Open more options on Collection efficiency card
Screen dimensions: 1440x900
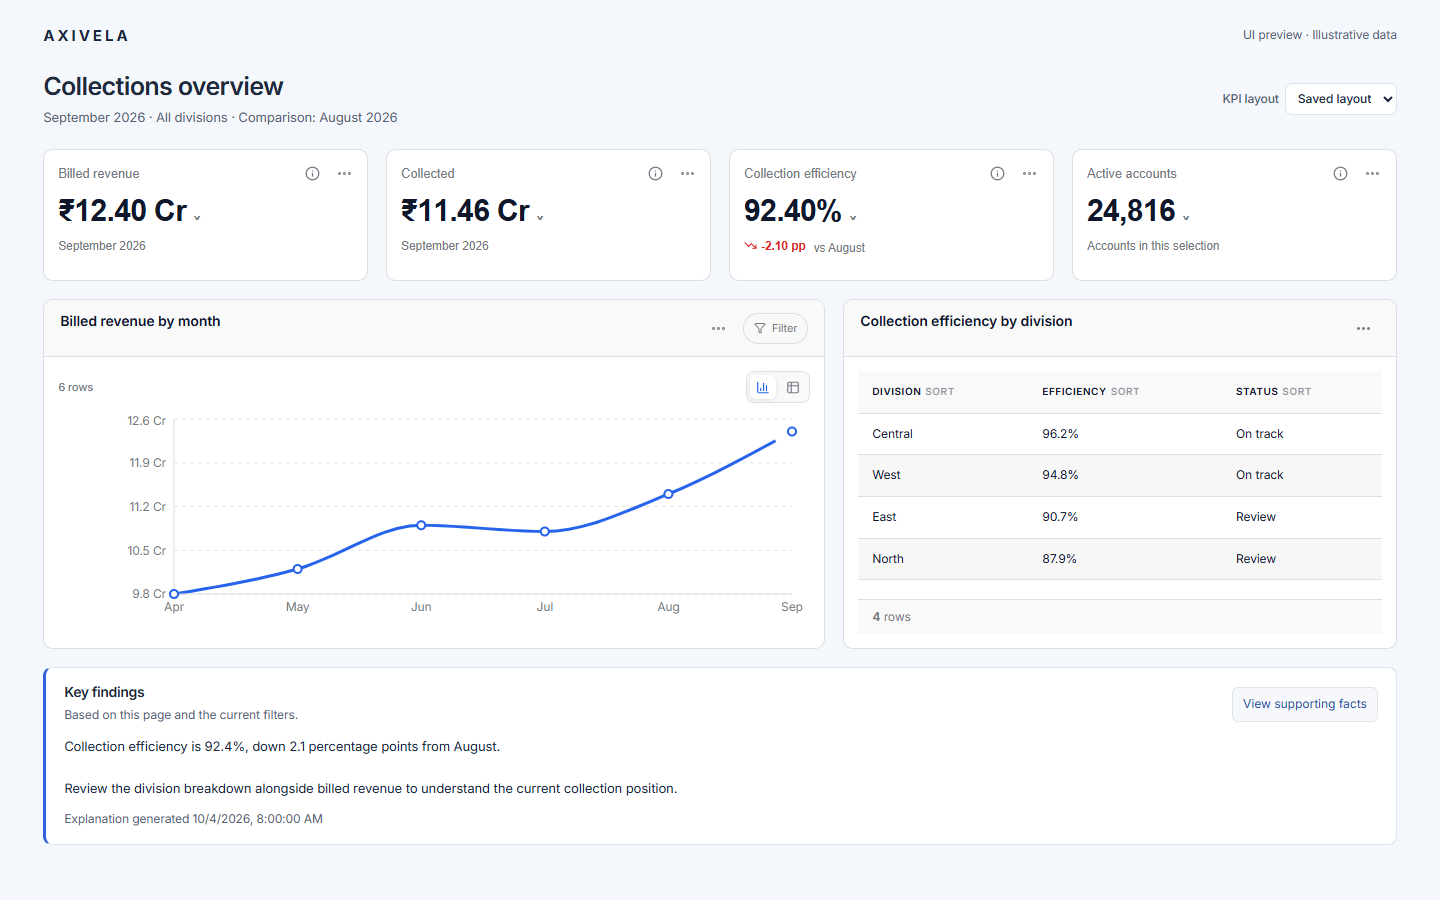1029,174
